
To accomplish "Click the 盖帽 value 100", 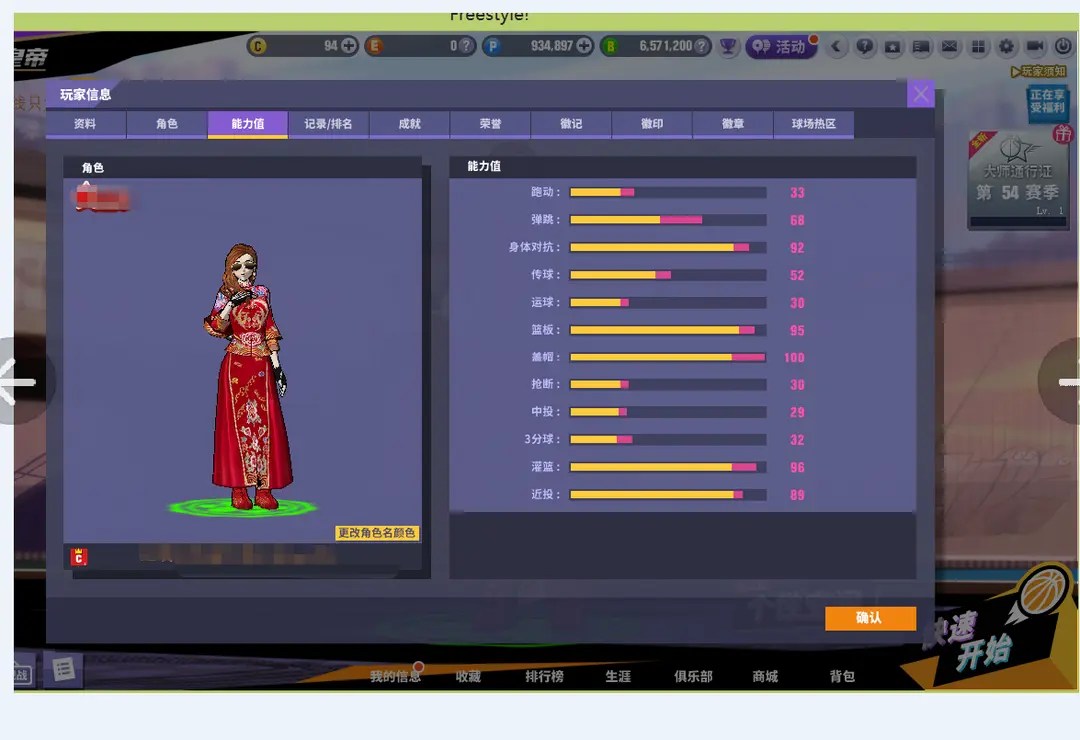I will (794, 358).
